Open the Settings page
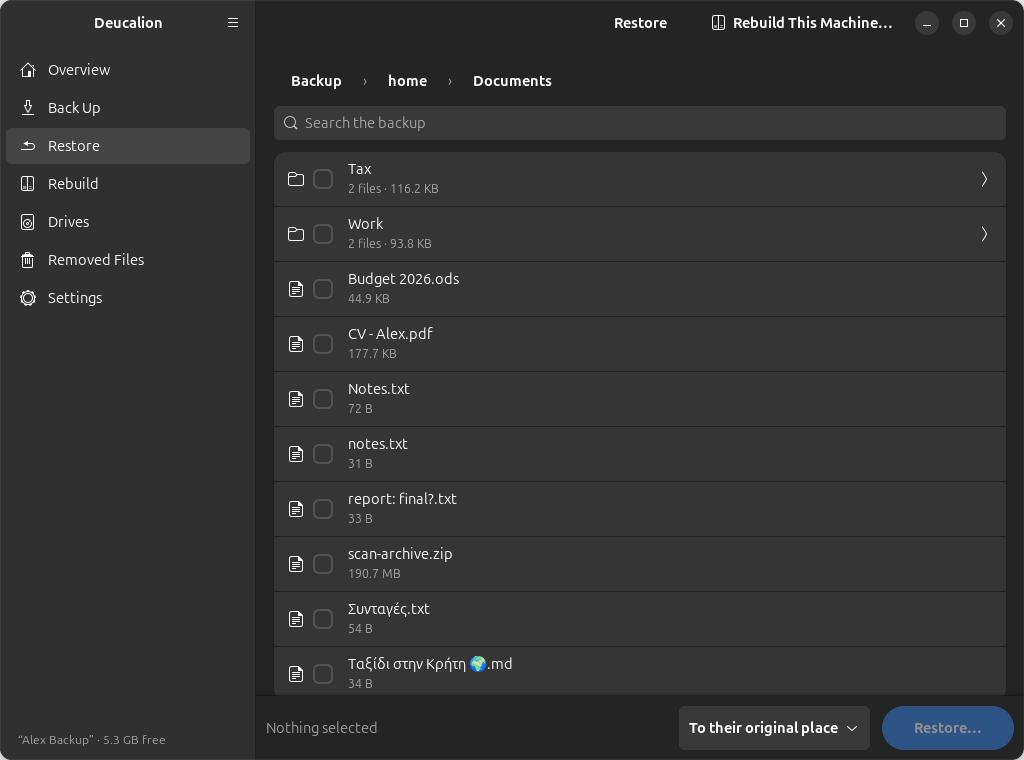This screenshot has width=1024, height=760. click(x=128, y=298)
